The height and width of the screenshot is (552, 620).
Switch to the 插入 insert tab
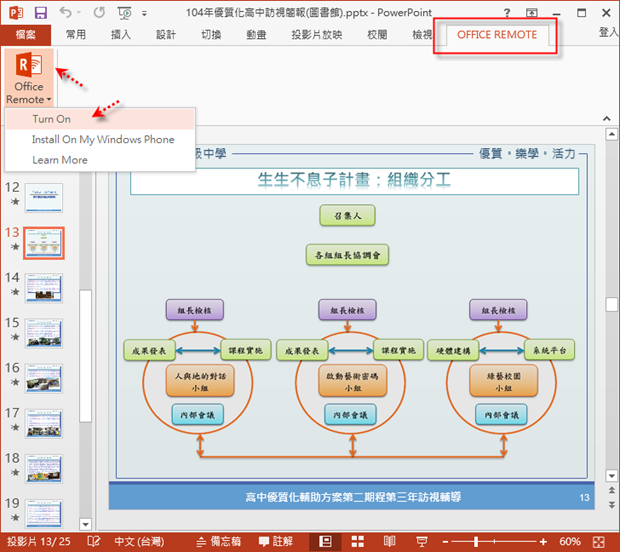point(121,35)
